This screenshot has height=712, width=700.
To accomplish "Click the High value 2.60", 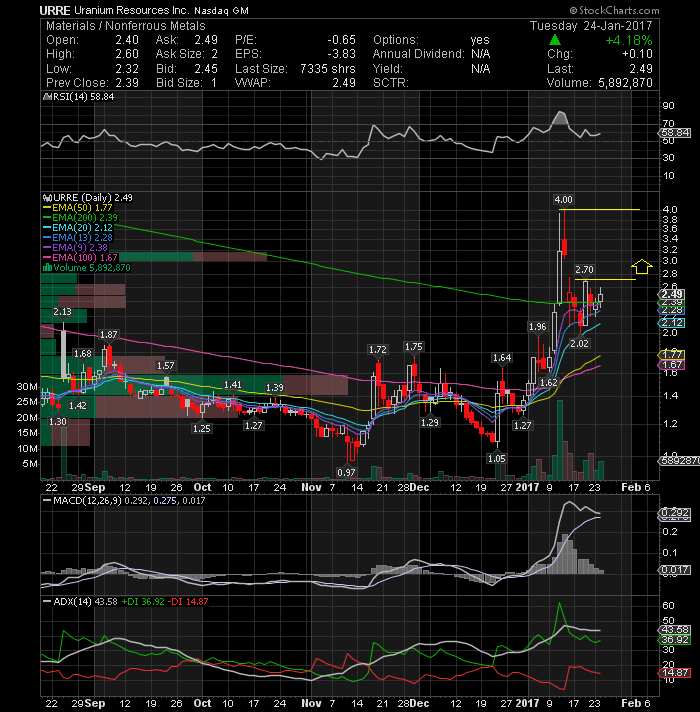I will [x=127, y=54].
